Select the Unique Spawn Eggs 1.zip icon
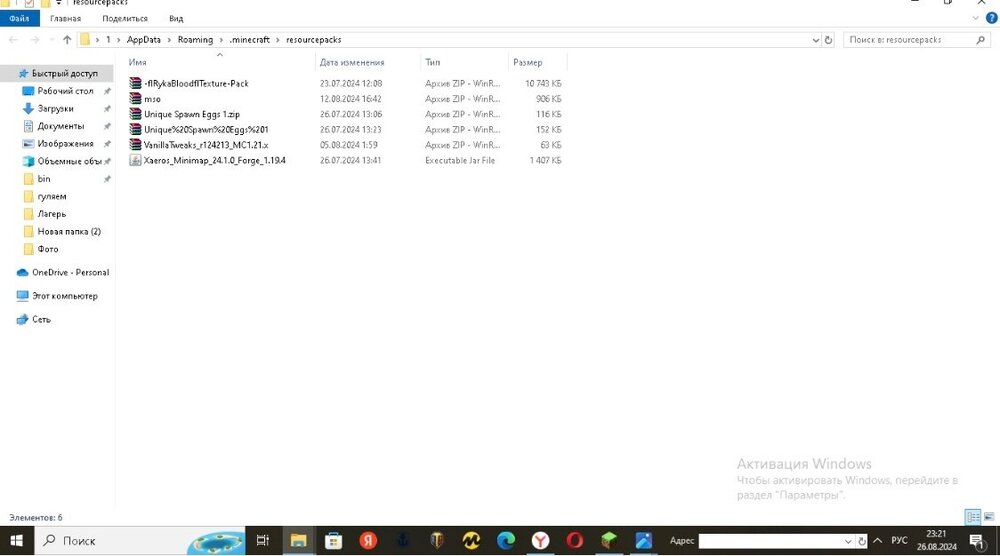 (x=135, y=114)
